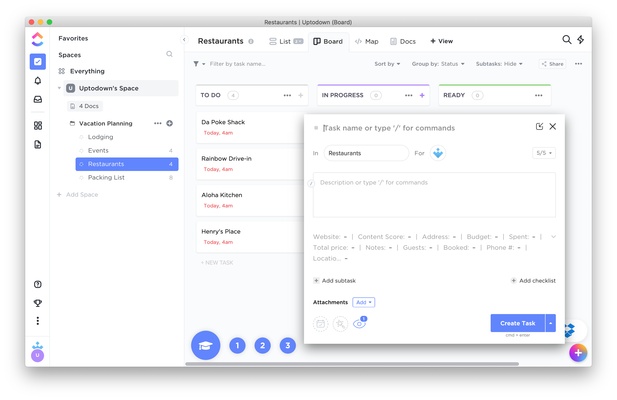The height and width of the screenshot is (400, 617).
Task: Open the IN PROGRESS column ellipsis menu
Action: (x=409, y=95)
